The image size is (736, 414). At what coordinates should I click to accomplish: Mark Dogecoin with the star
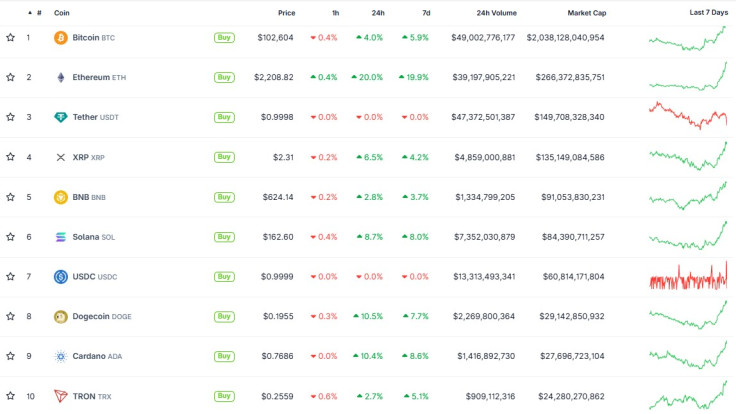[10, 316]
